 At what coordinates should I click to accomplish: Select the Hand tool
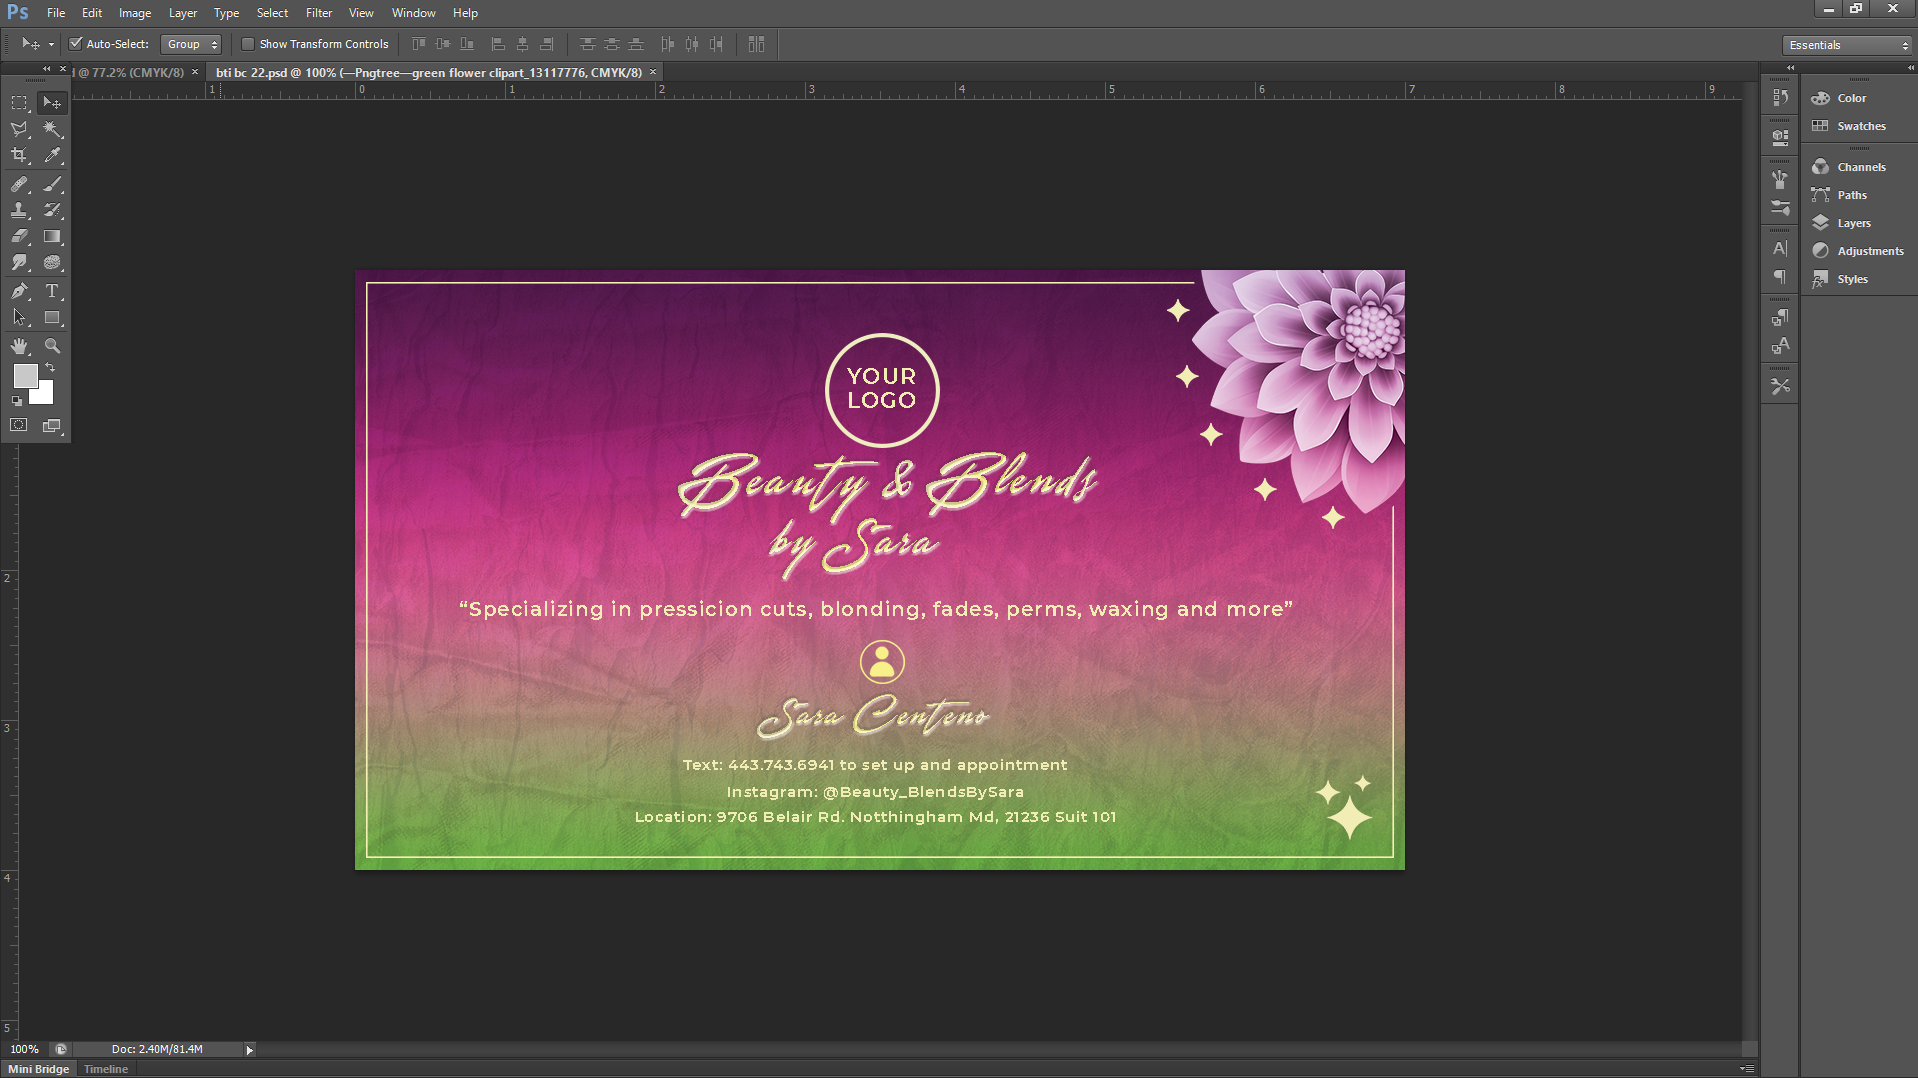pyautogui.click(x=19, y=346)
